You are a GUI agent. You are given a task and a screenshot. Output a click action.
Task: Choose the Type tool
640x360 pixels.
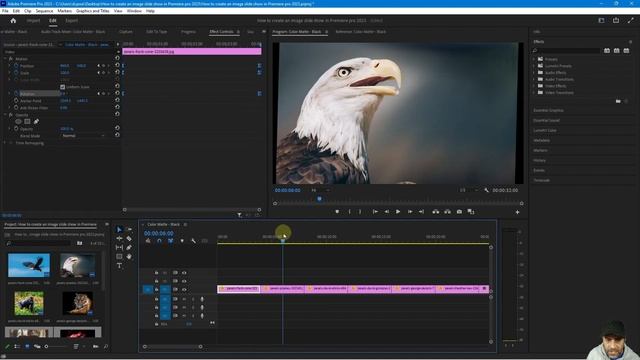click(119, 266)
